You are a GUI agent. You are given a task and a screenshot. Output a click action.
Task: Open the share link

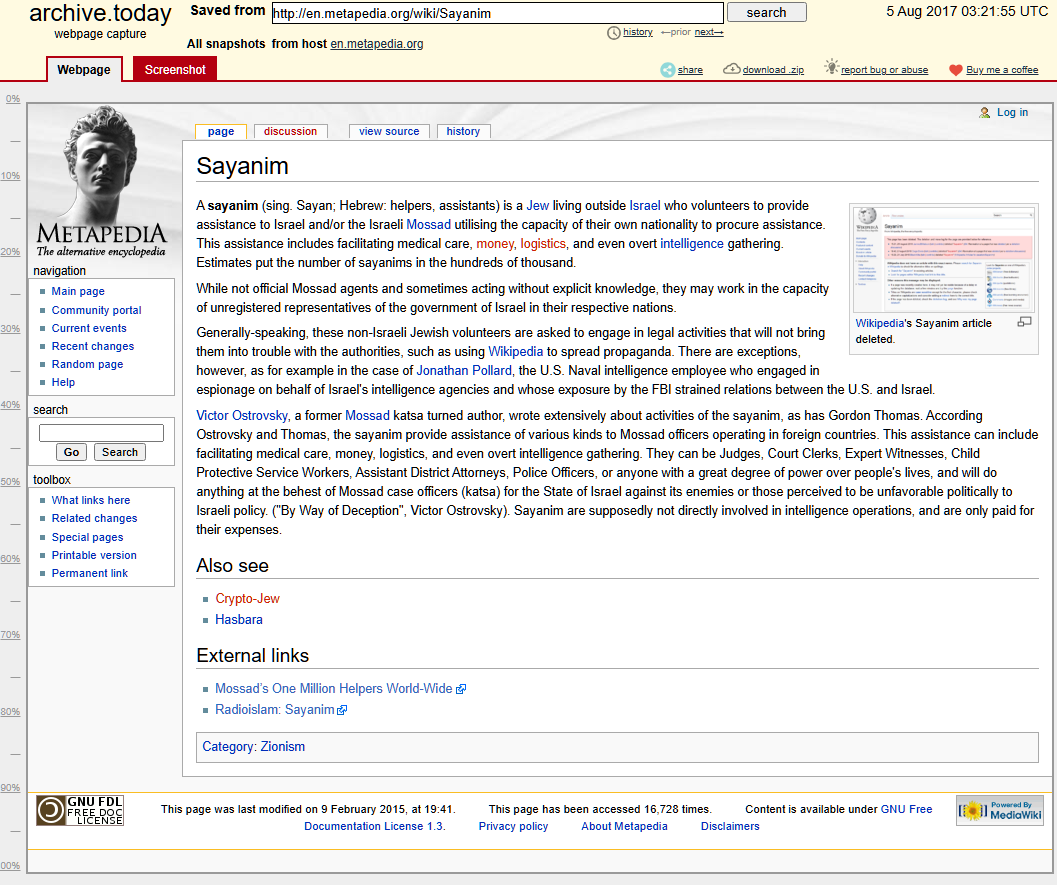point(690,69)
